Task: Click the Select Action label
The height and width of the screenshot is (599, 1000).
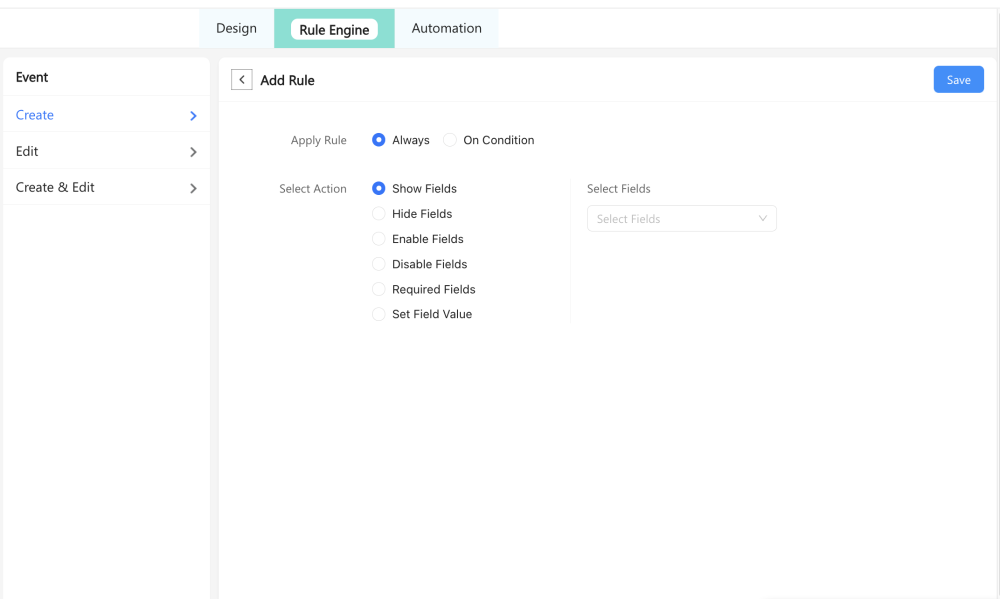Action: coord(312,189)
